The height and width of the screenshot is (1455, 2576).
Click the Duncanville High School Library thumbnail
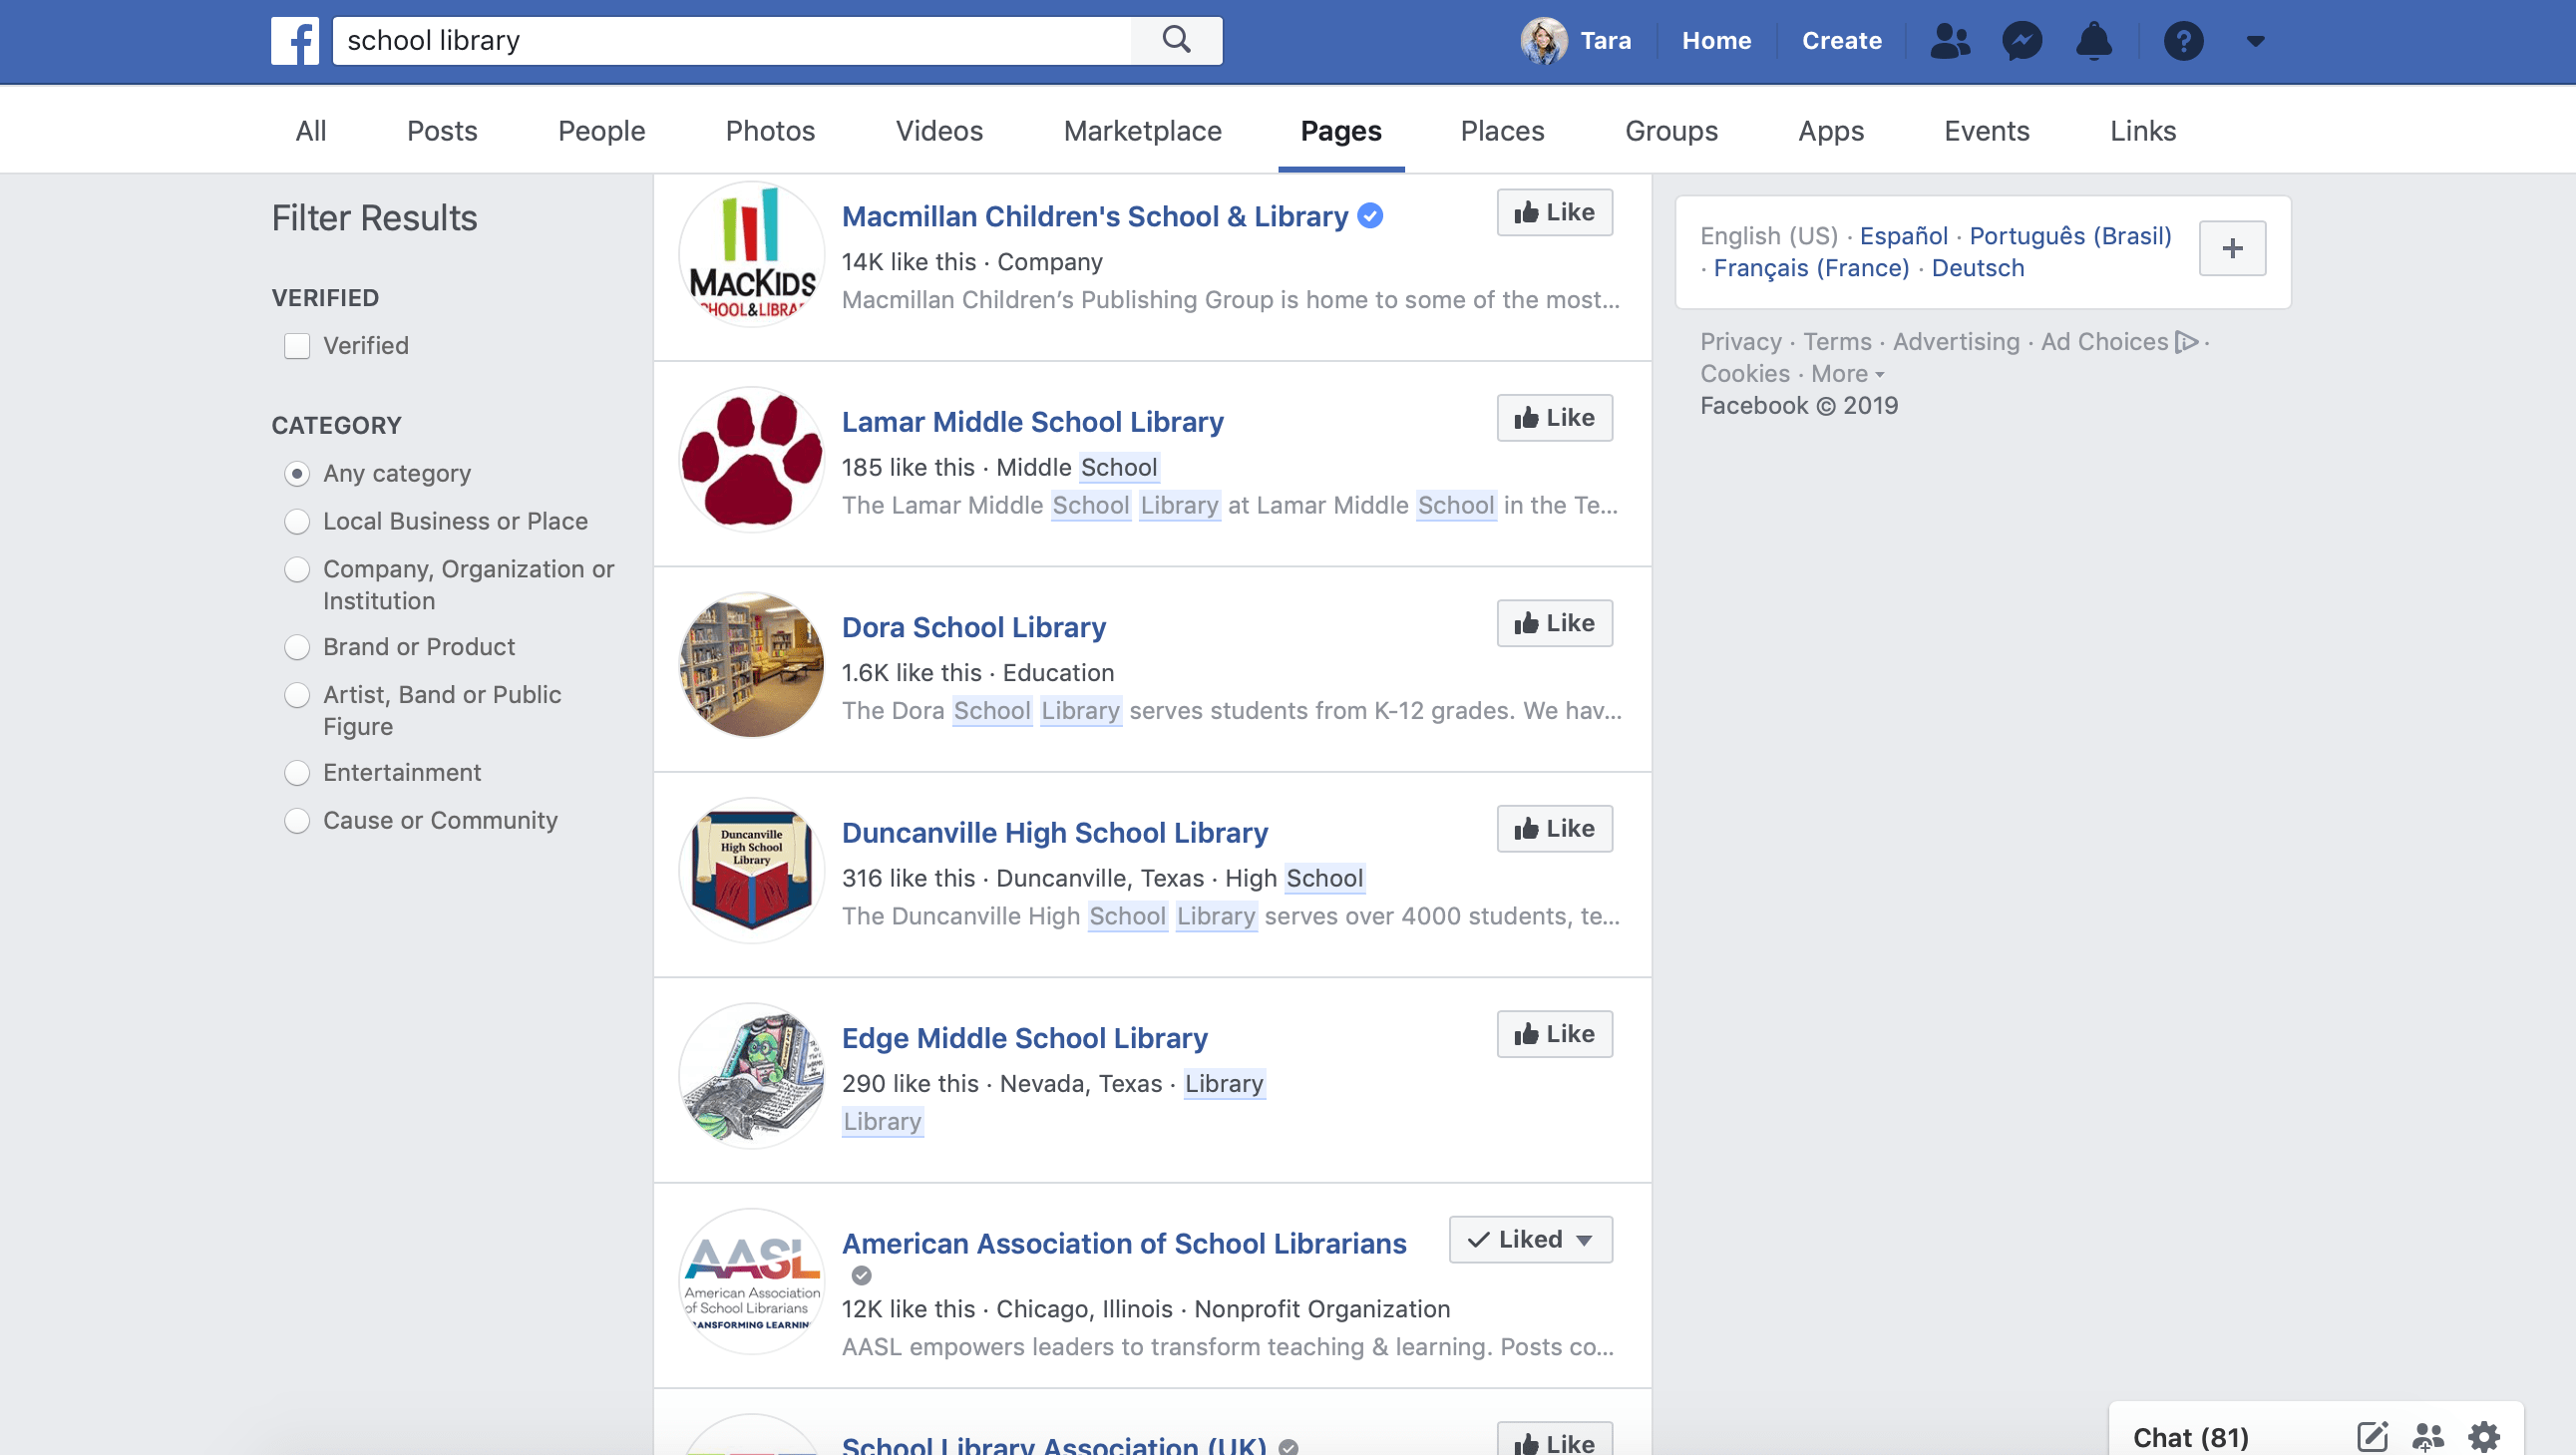[751, 871]
